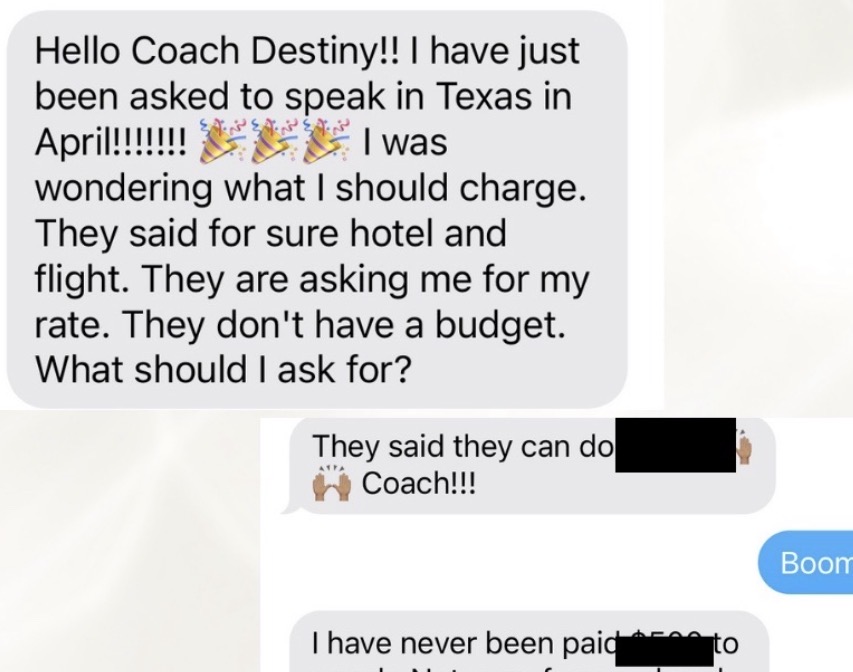This screenshot has width=853, height=672.
Task: Tap the partial hand emoji right of the black box
Action: pos(744,446)
